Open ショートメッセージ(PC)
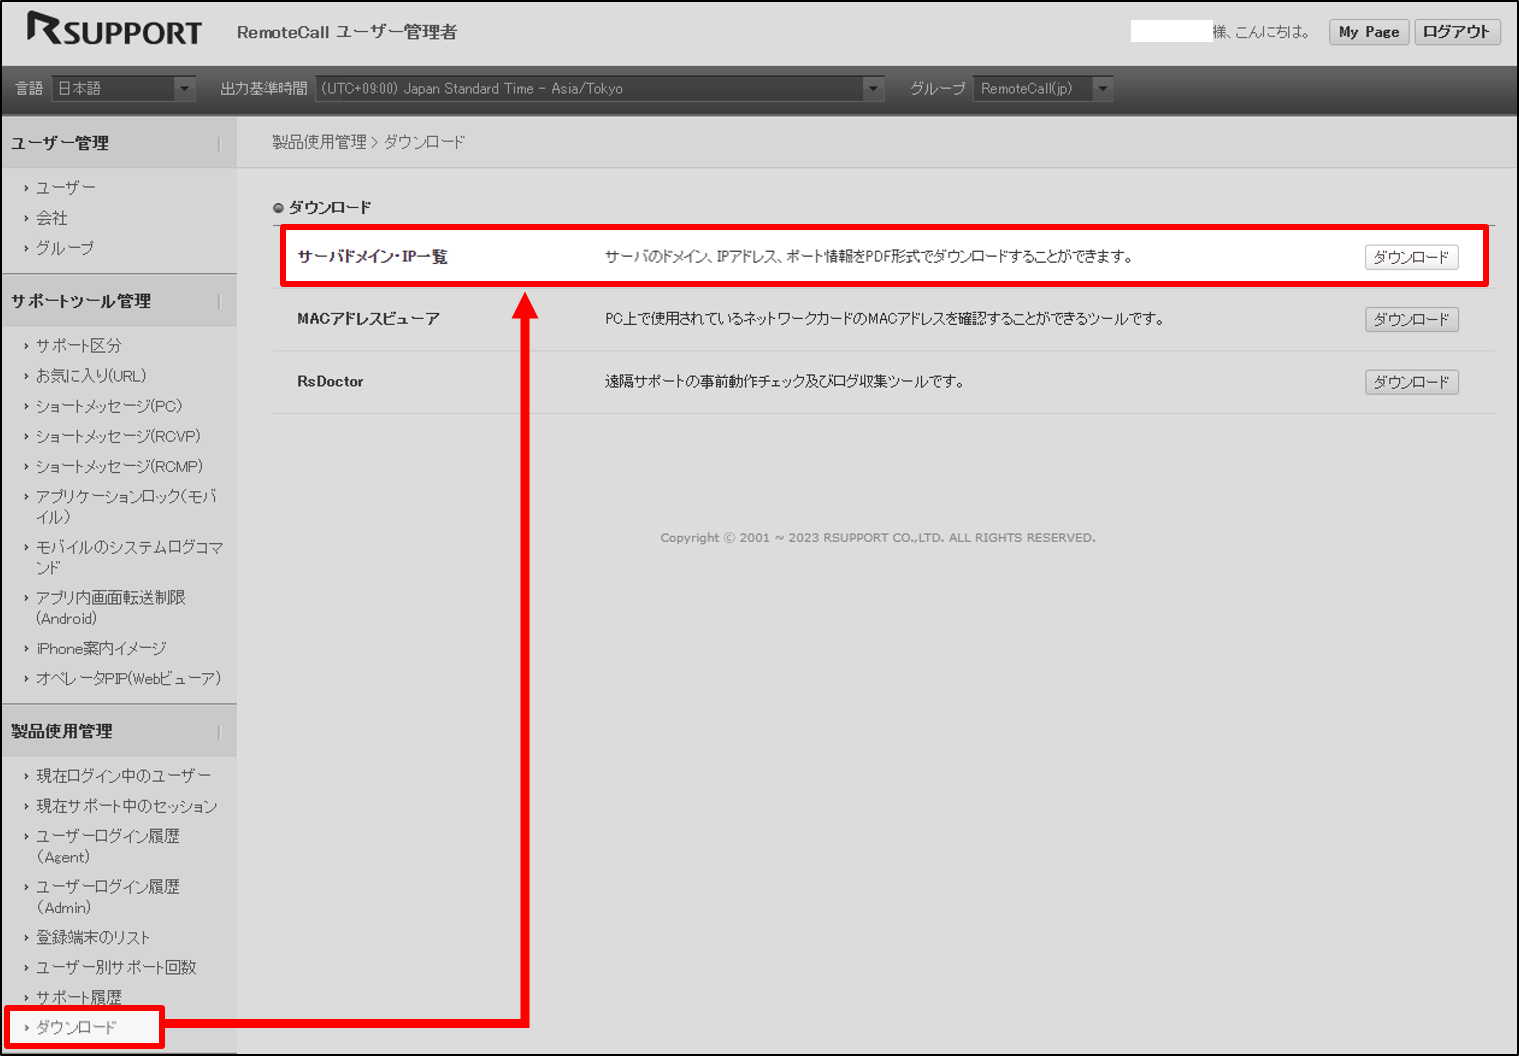1519x1056 pixels. 109,406
